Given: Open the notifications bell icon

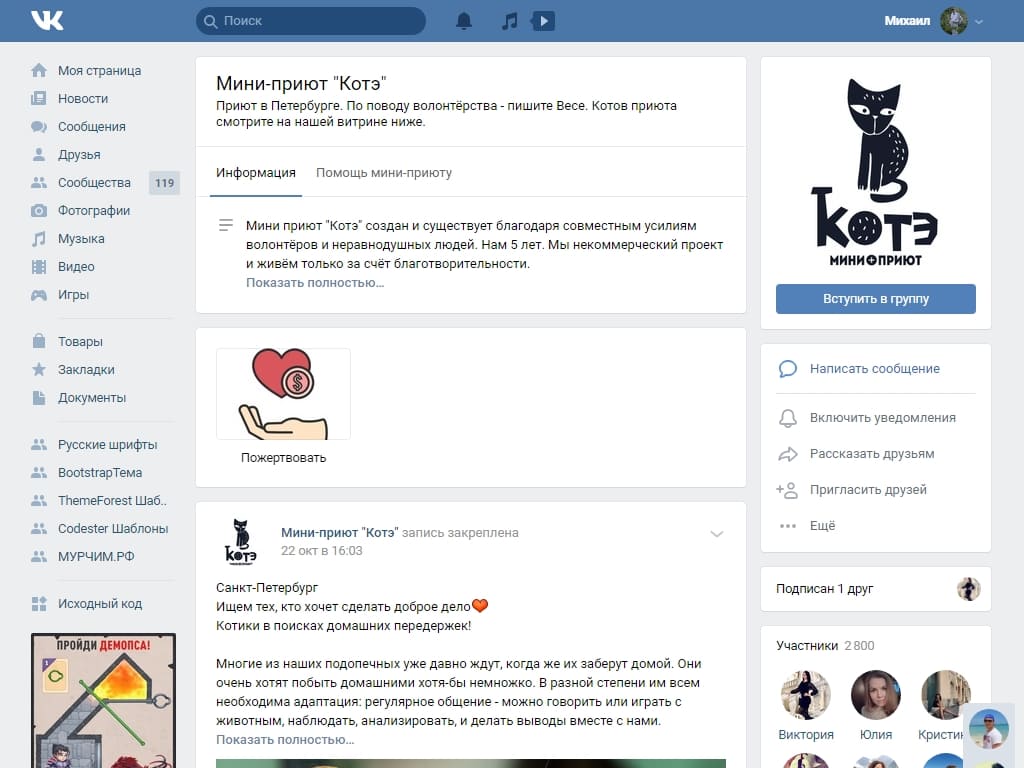Looking at the screenshot, I should 464,21.
